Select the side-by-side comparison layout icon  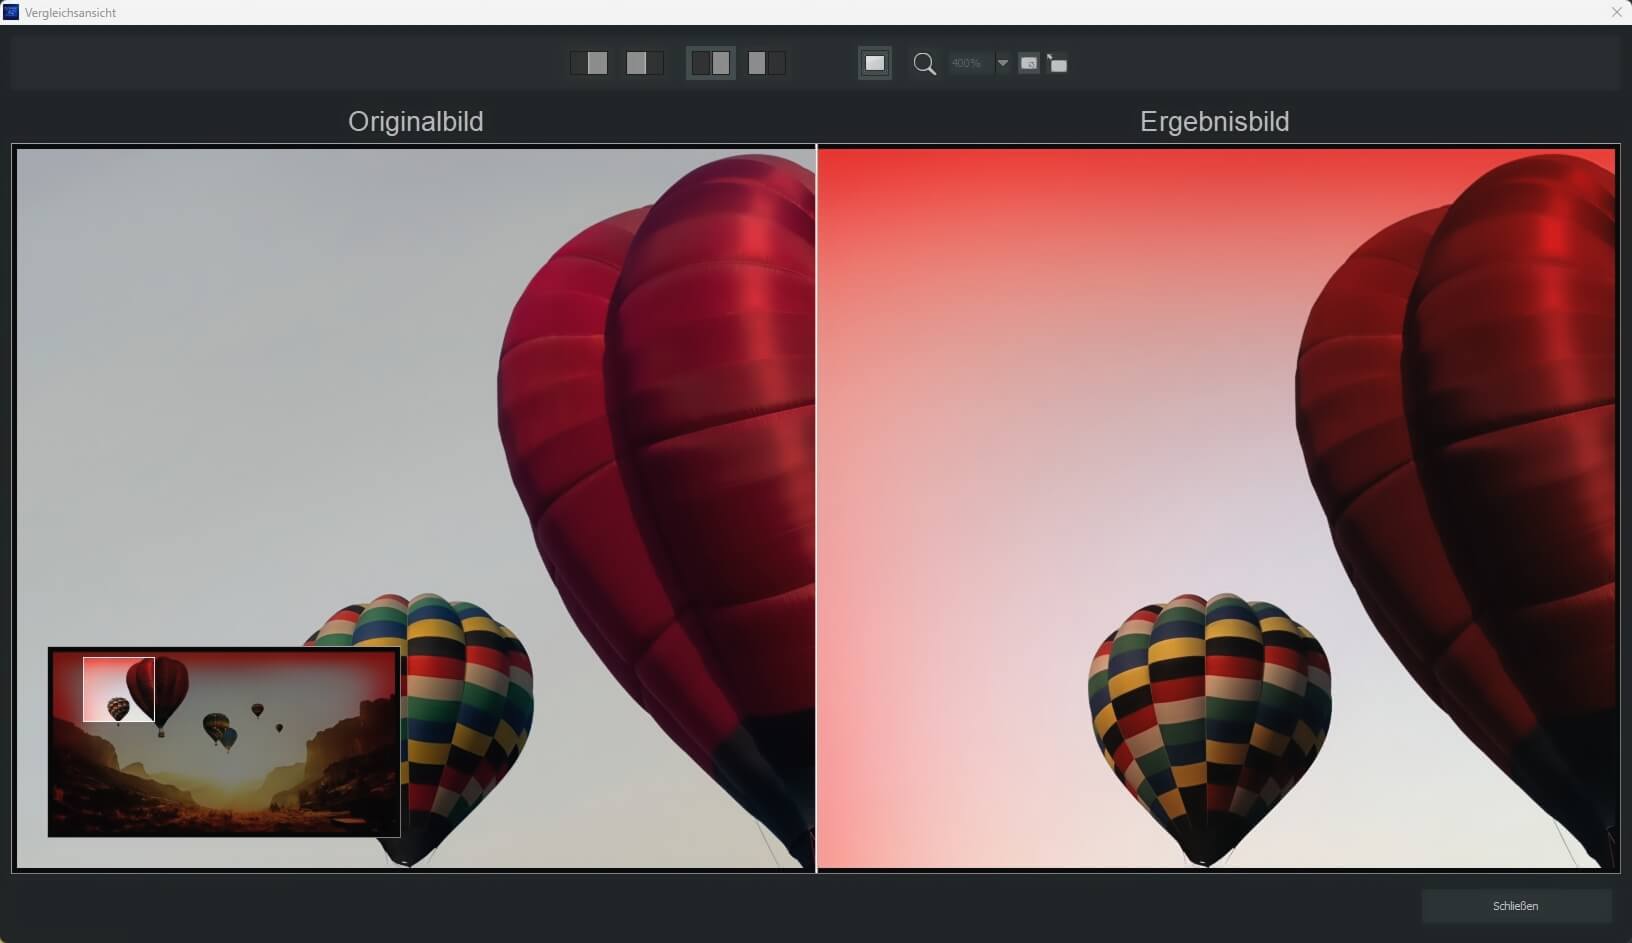(711, 62)
